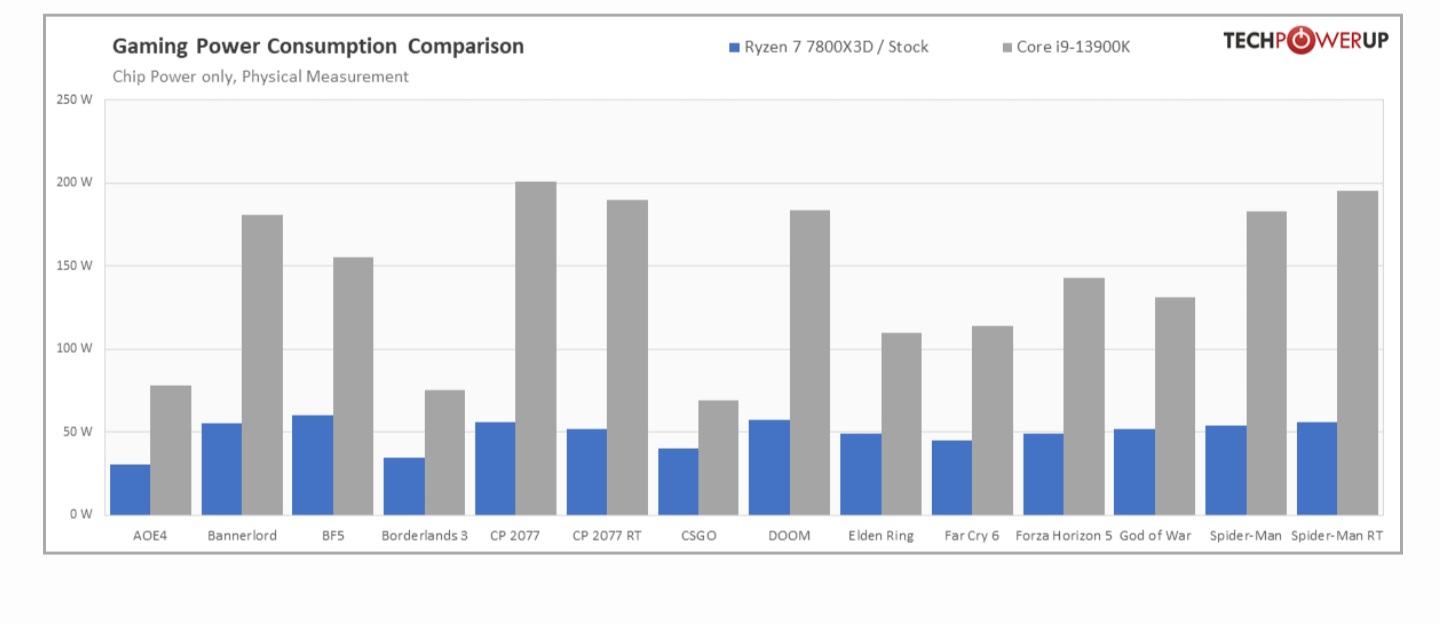
Task: Click the 'CP 2077' axis label
Action: [515, 535]
